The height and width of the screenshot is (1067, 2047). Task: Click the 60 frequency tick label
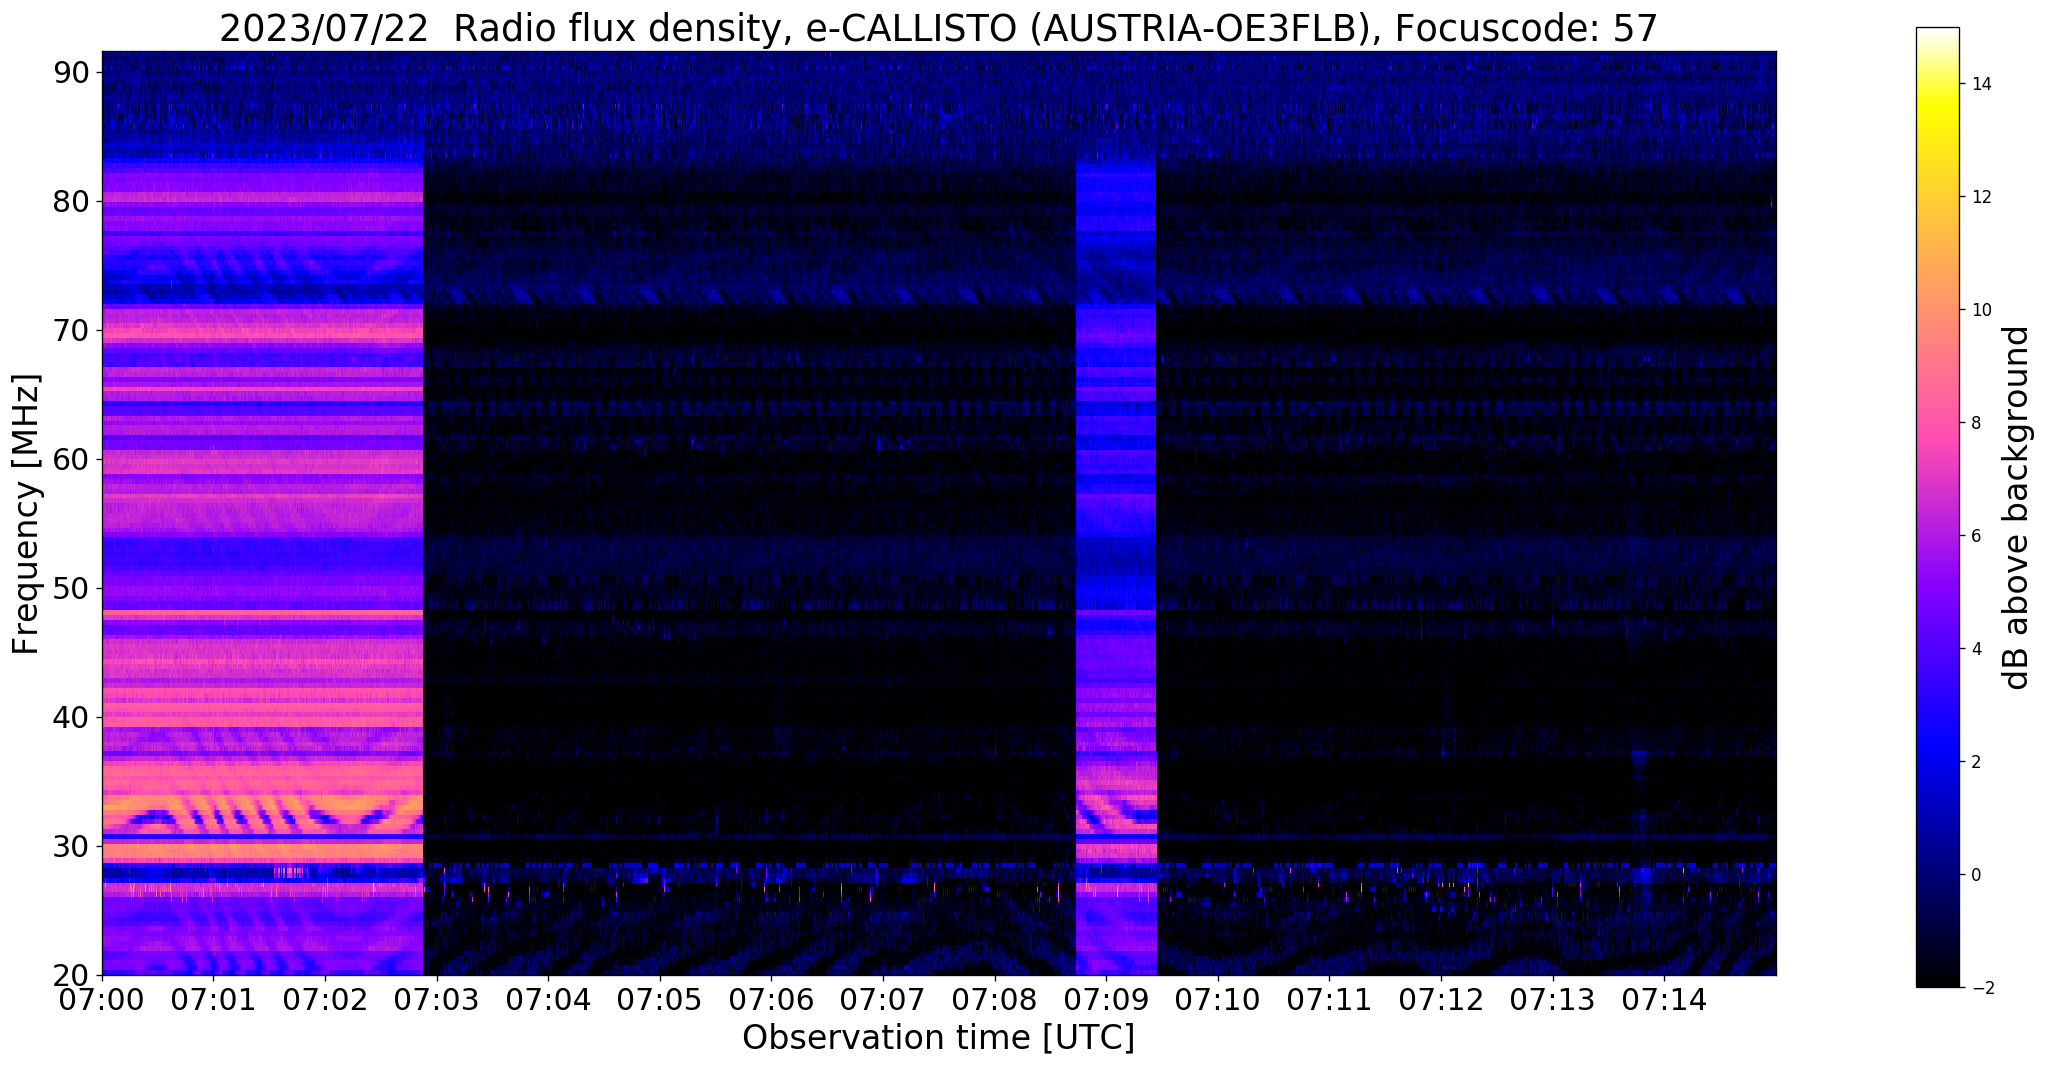click(x=70, y=459)
